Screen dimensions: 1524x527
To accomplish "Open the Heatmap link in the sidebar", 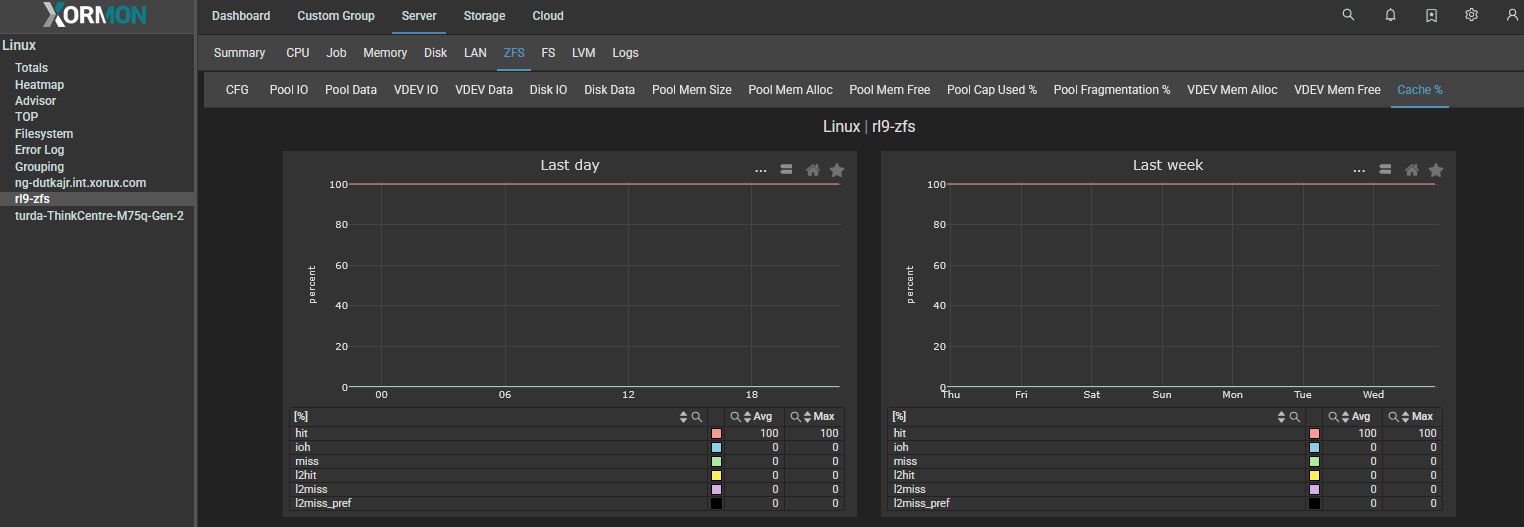I will [39, 85].
